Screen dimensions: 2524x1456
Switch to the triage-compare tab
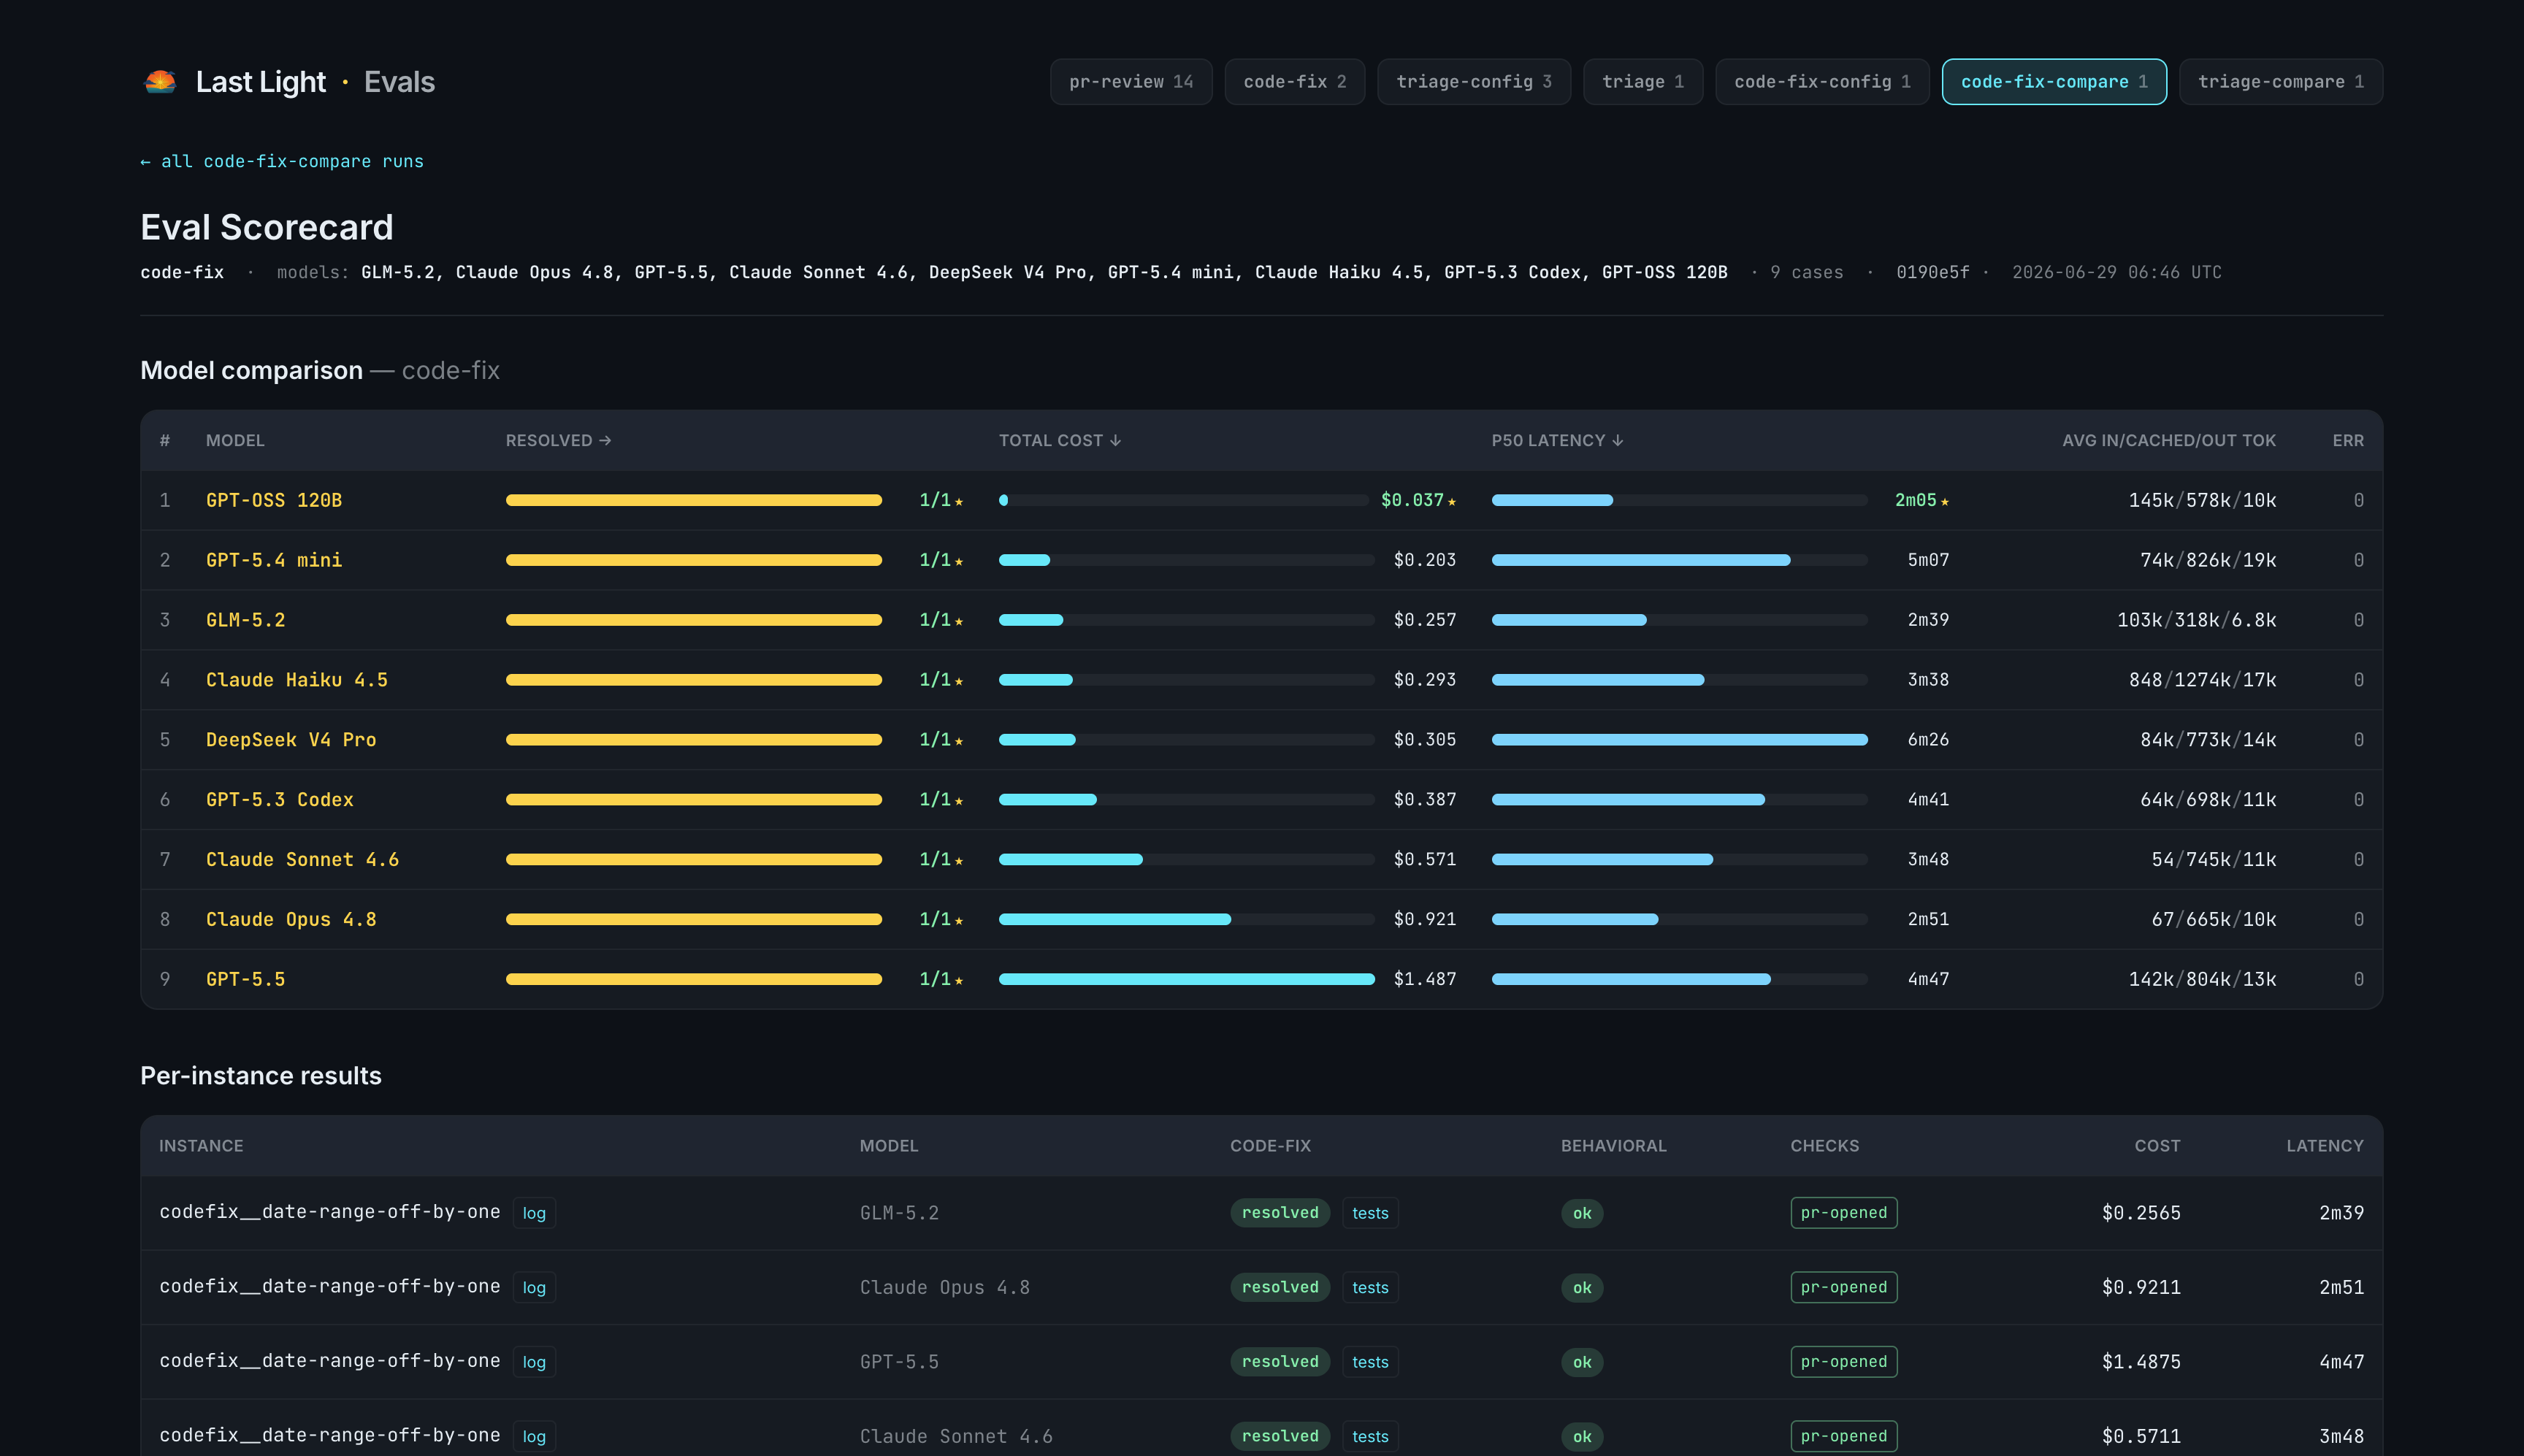[x=2281, y=82]
